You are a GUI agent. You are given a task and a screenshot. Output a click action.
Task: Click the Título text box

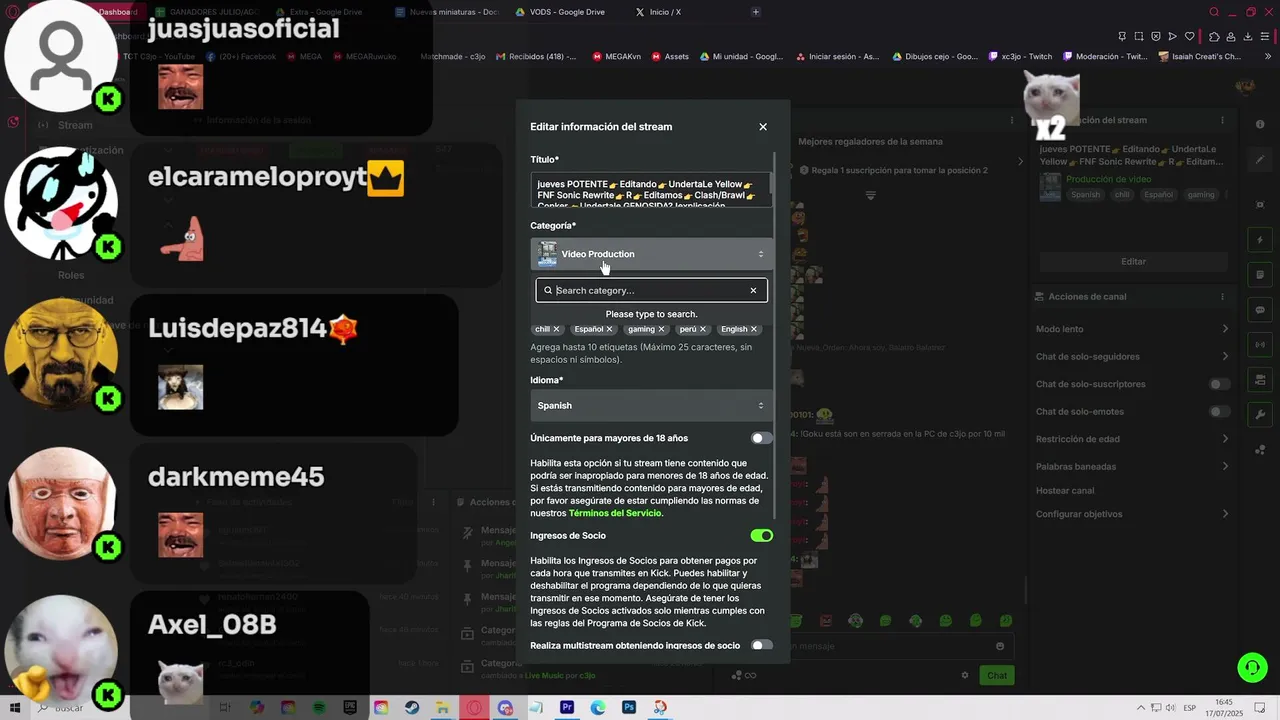651,190
